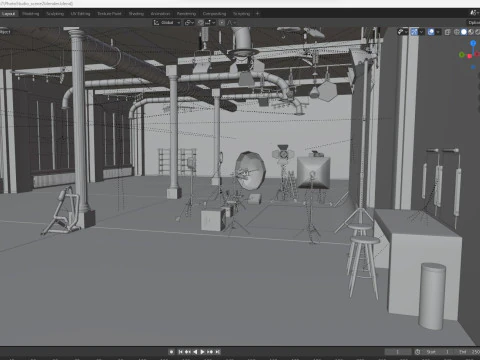Toggle auto keying record button
Screen dimensions: 480x360
pos(171,352)
